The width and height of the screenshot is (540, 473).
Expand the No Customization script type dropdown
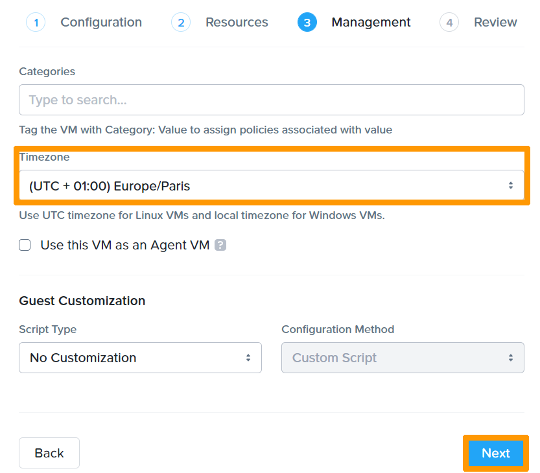tap(141, 358)
